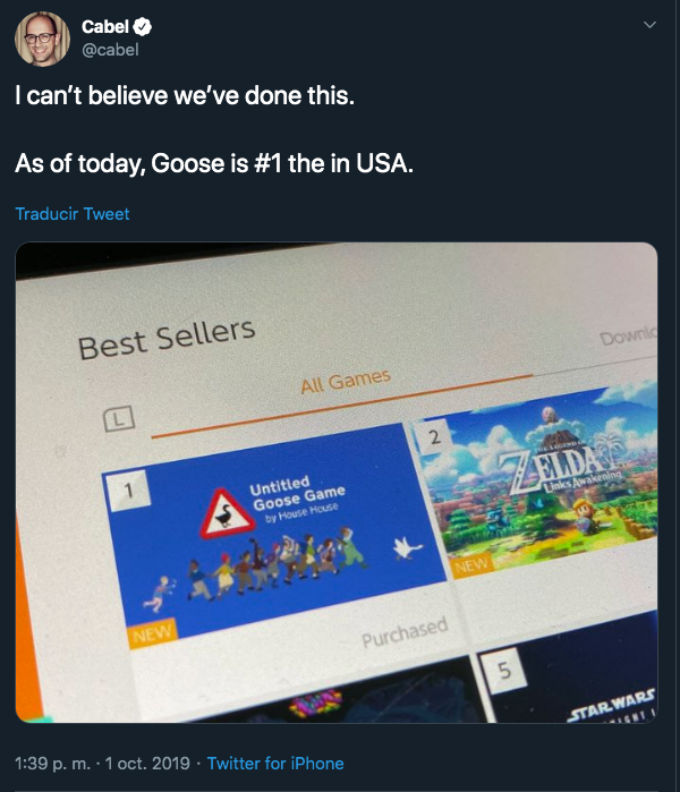Click the number 2 rank badge
Screen dimensions: 680x792
[x=434, y=436]
